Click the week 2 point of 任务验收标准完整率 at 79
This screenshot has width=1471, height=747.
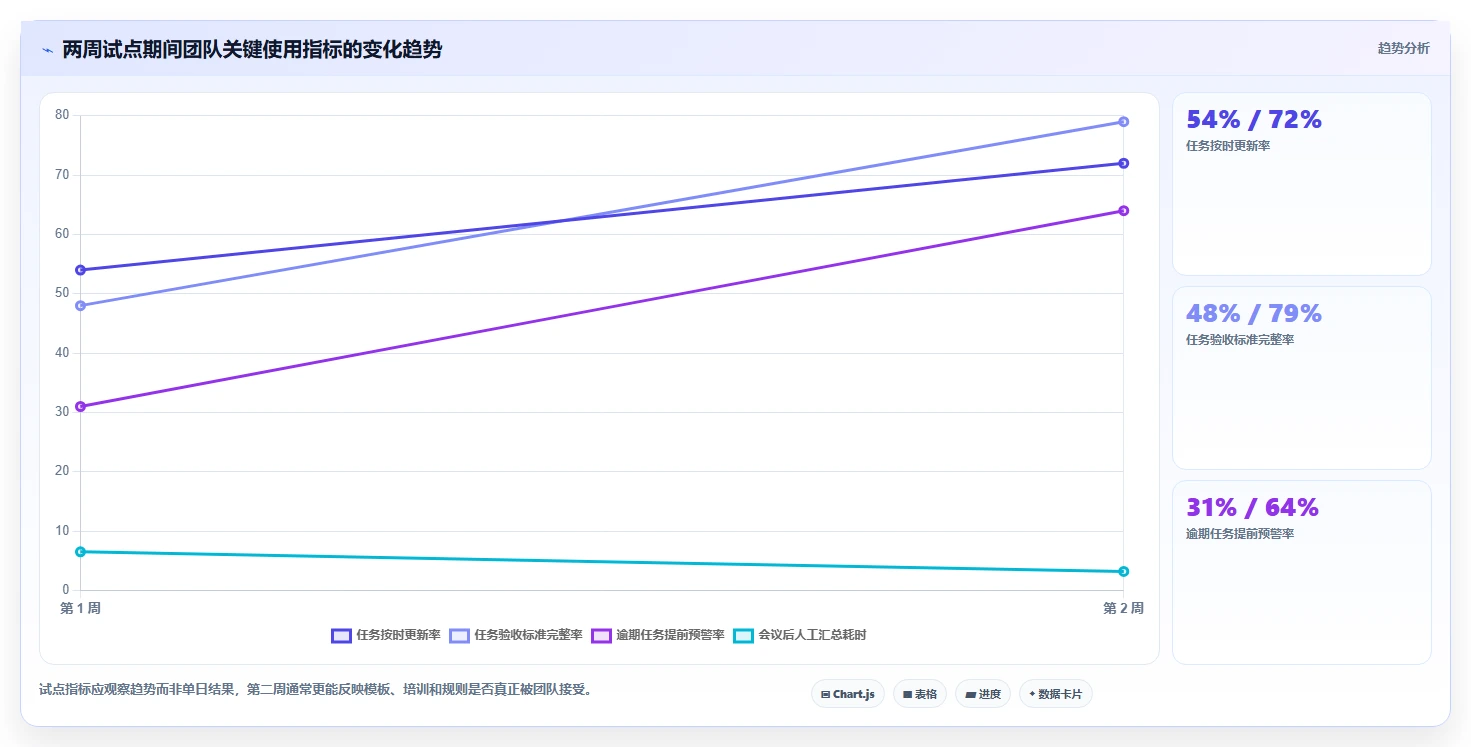coord(1123,122)
